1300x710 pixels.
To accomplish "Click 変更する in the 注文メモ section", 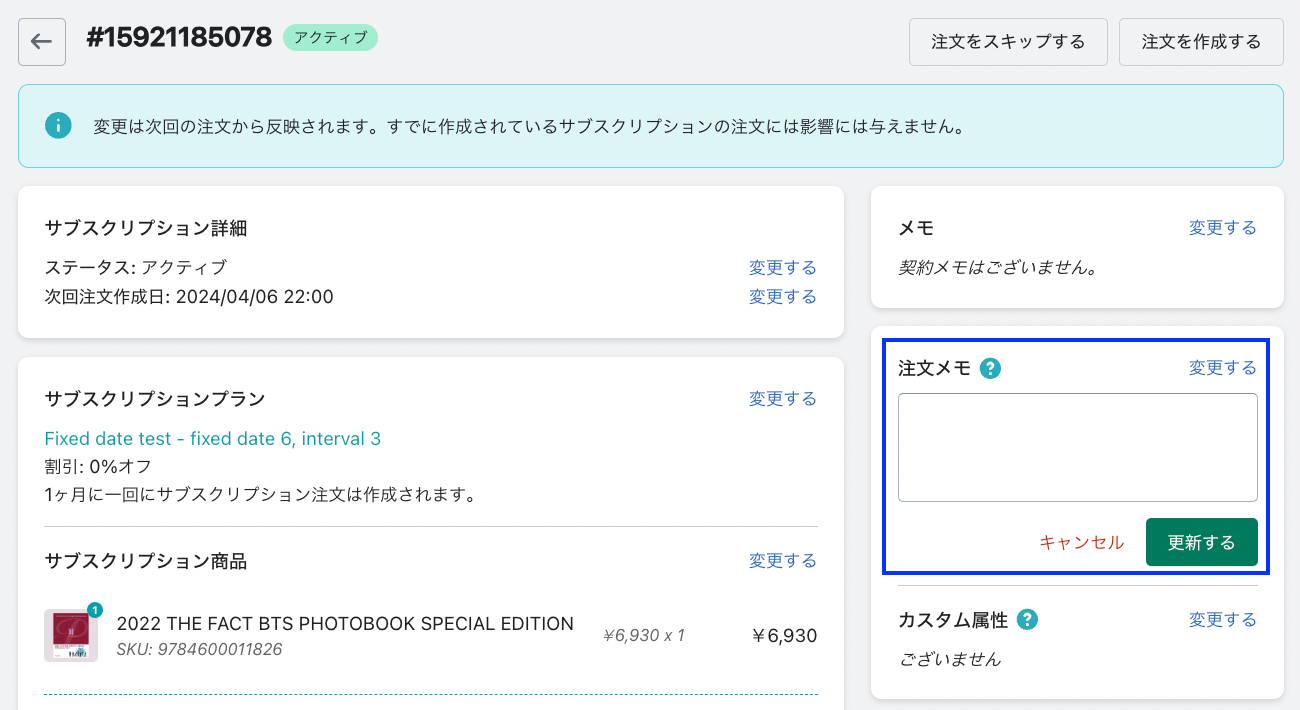I will coord(1222,368).
